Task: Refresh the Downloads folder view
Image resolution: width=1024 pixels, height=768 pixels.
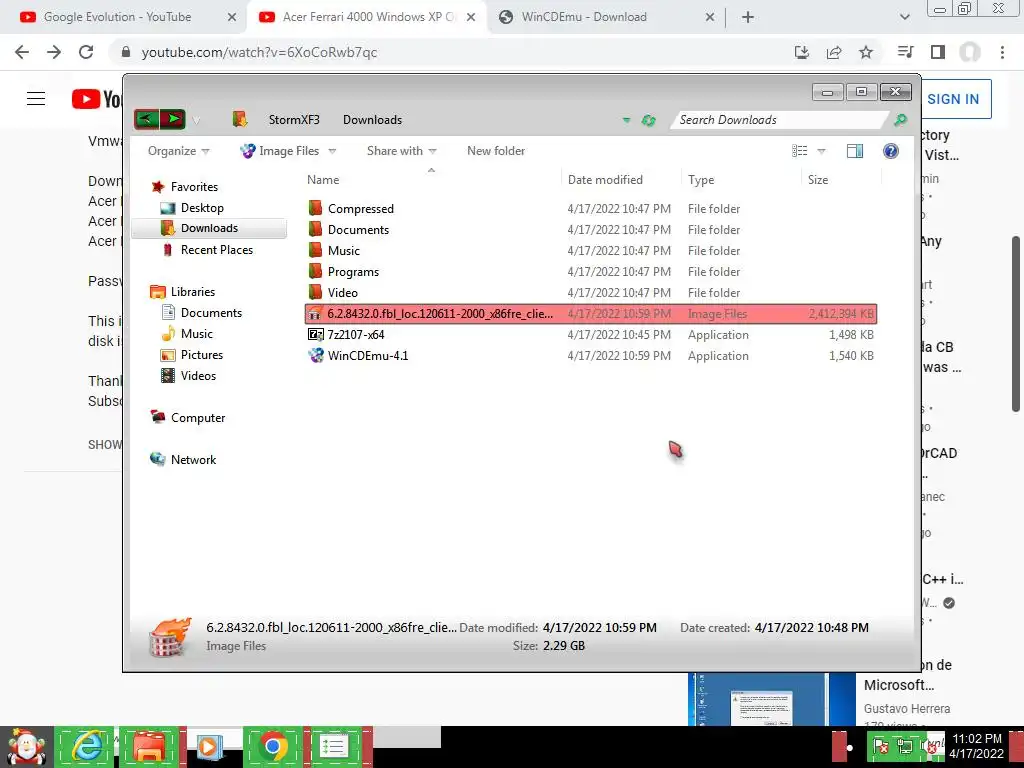Action: (648, 120)
